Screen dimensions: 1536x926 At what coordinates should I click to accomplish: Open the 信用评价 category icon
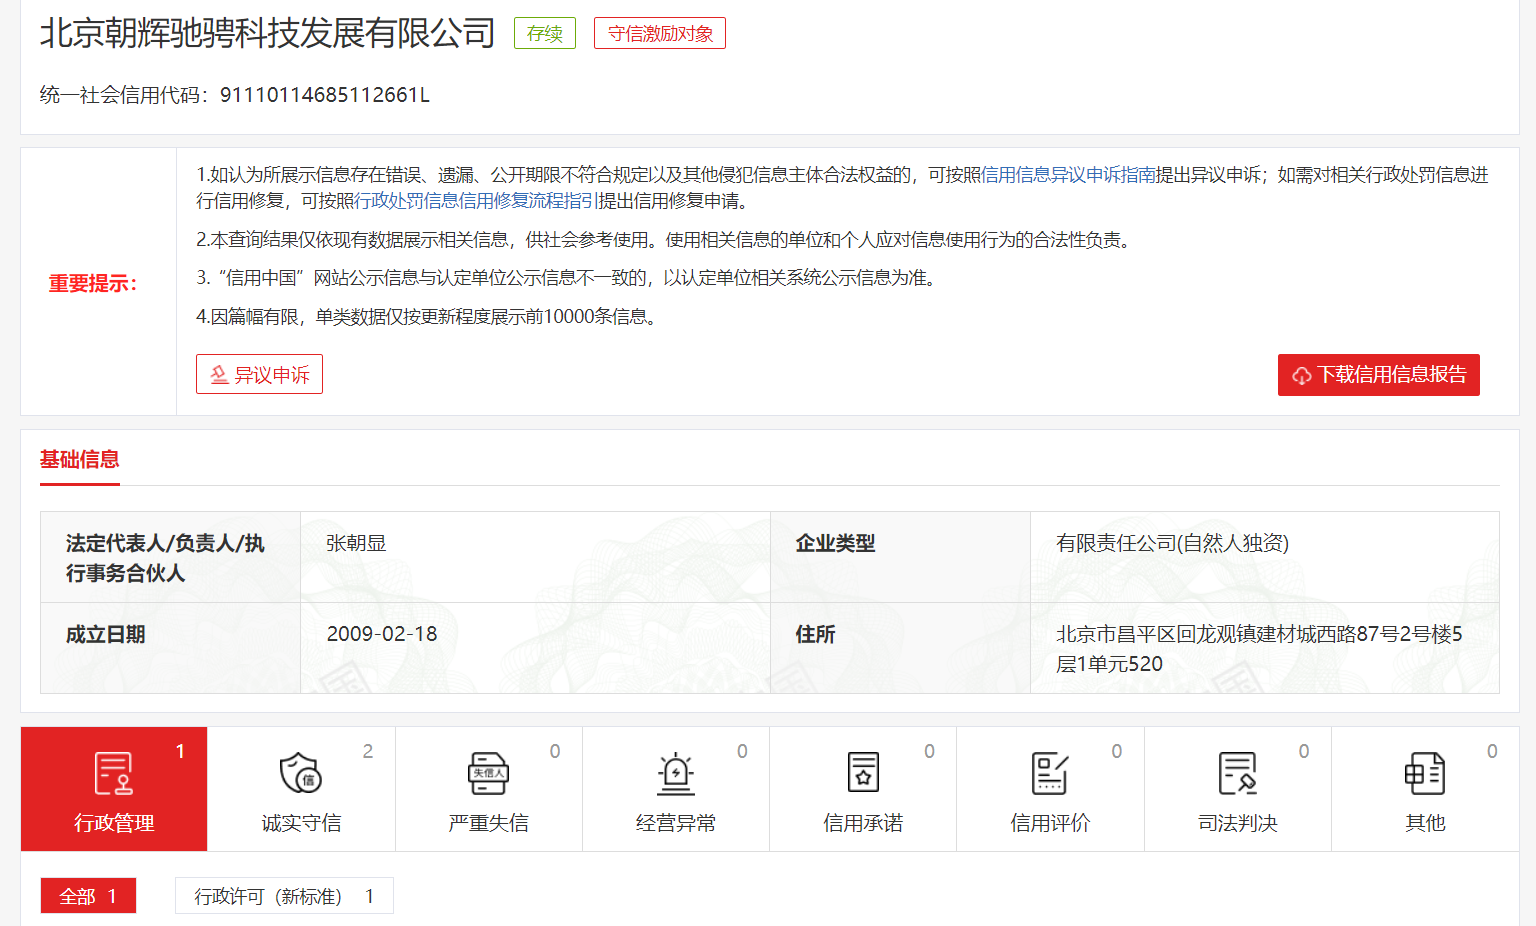1050,773
